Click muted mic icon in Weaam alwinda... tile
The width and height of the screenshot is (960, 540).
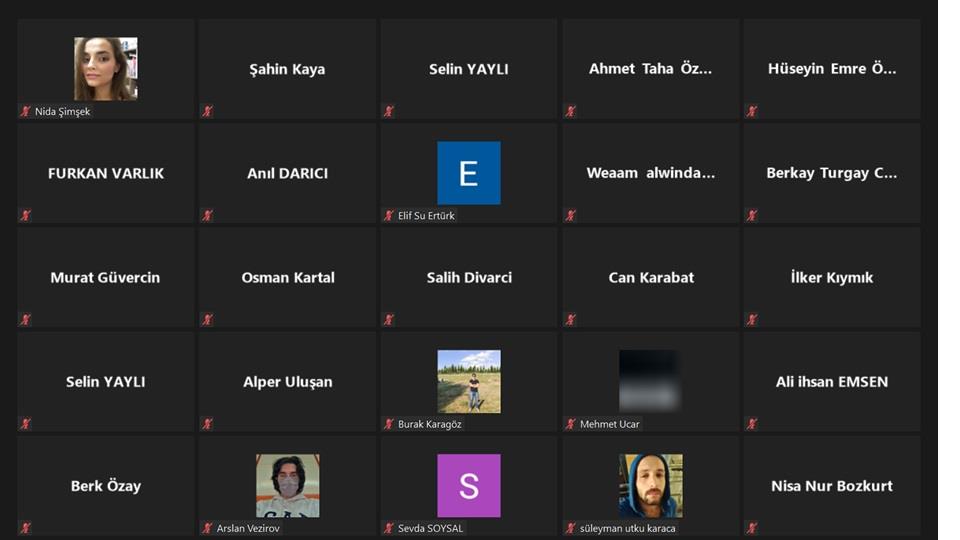(x=571, y=216)
